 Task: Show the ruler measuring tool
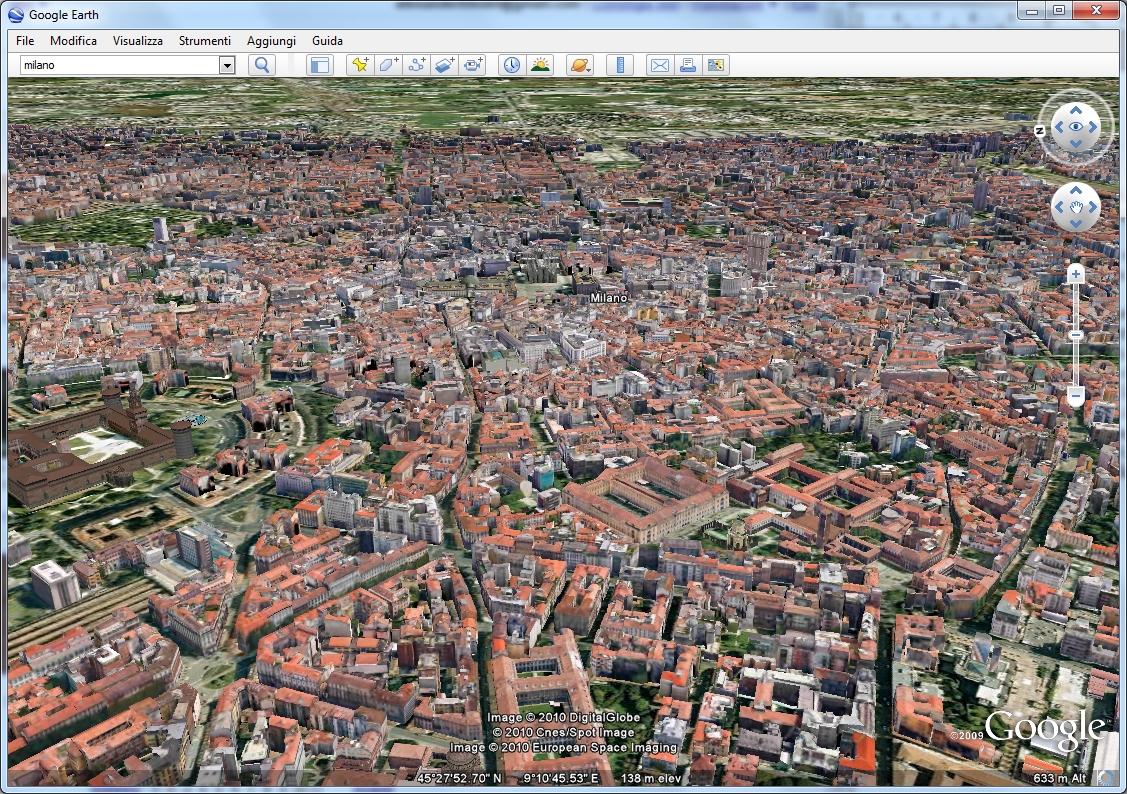(620, 65)
